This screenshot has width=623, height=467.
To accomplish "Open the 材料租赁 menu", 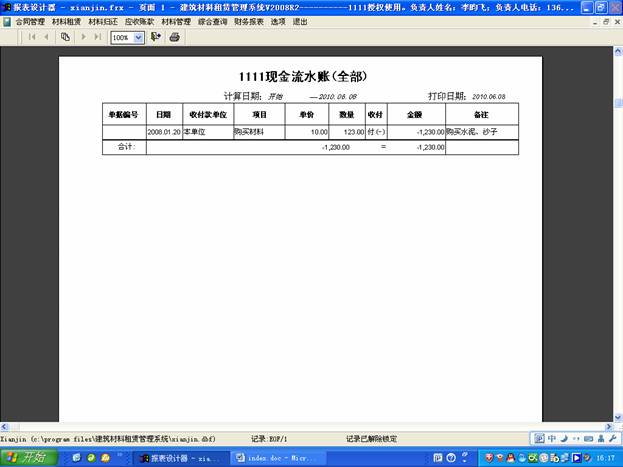I will pos(67,21).
